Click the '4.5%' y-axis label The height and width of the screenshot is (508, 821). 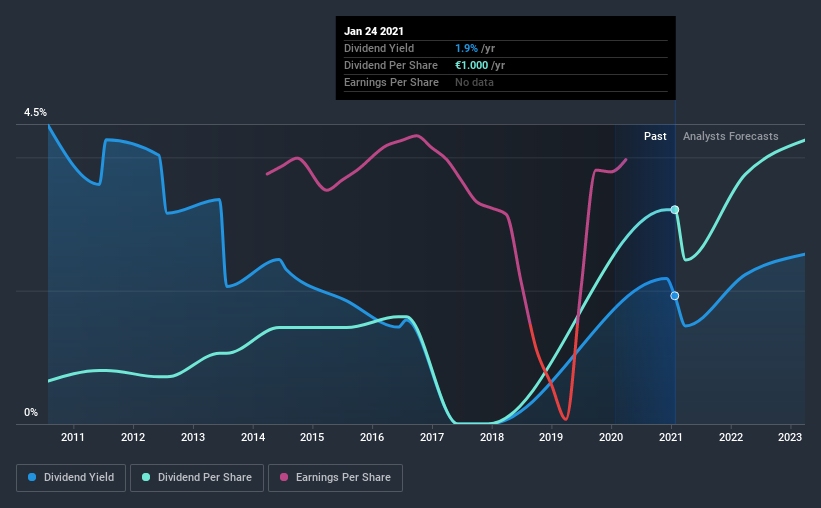click(x=35, y=113)
